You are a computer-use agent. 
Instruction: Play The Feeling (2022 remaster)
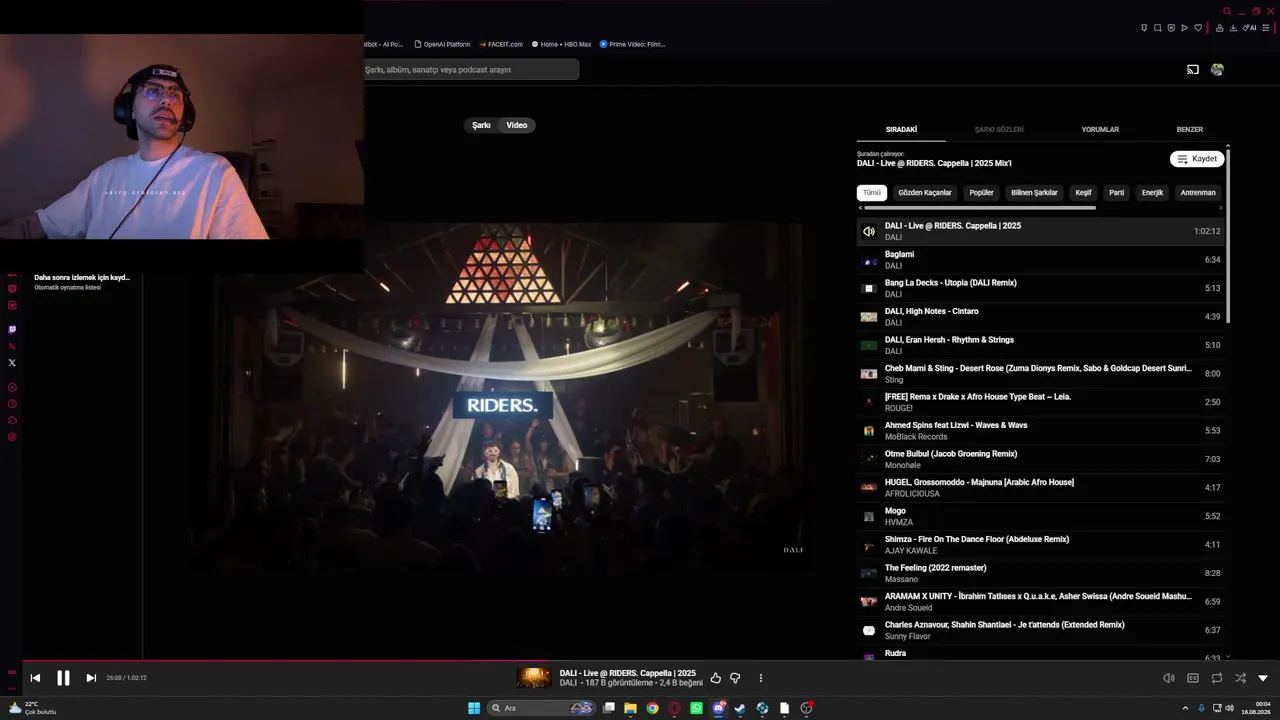pos(1040,573)
